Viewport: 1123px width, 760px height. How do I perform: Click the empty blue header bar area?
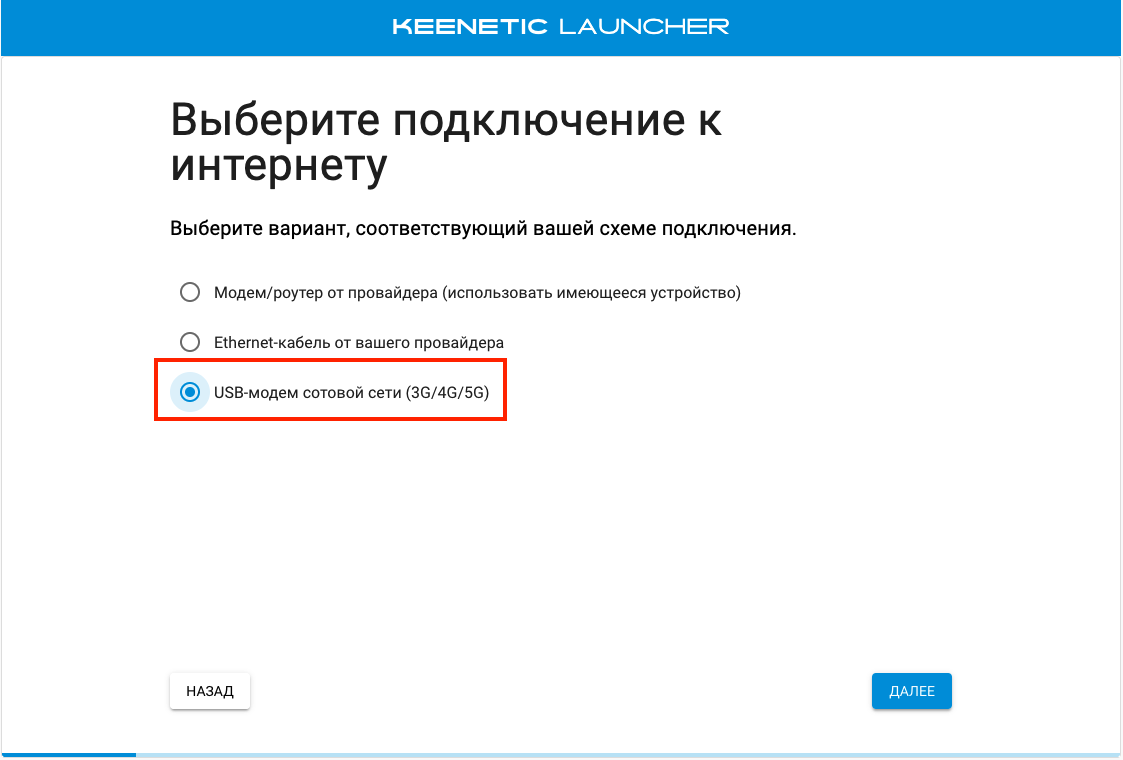(x=200, y=27)
